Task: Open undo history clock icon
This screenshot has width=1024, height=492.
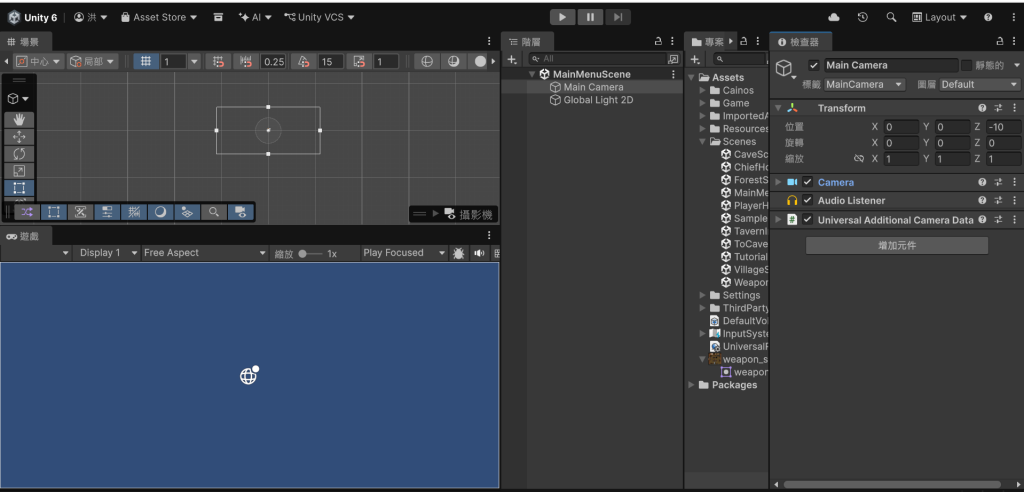Action: (862, 18)
